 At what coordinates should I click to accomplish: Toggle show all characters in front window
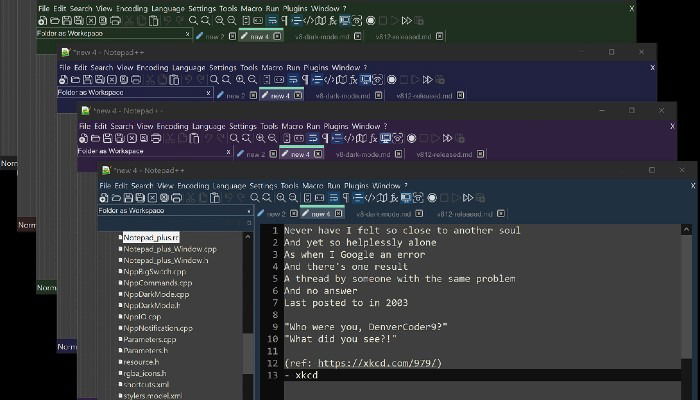(x=346, y=198)
